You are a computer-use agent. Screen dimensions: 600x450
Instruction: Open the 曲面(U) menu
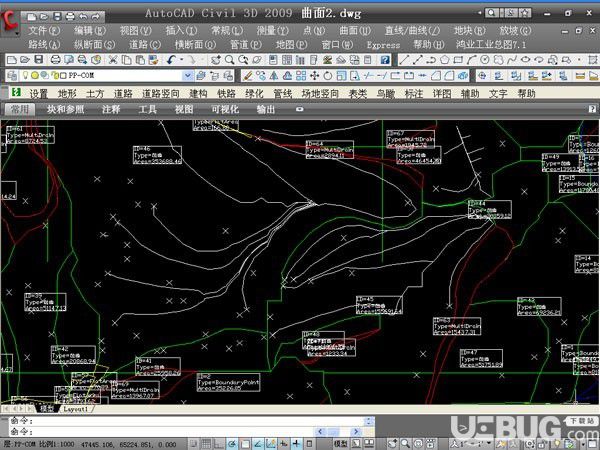(x=355, y=31)
